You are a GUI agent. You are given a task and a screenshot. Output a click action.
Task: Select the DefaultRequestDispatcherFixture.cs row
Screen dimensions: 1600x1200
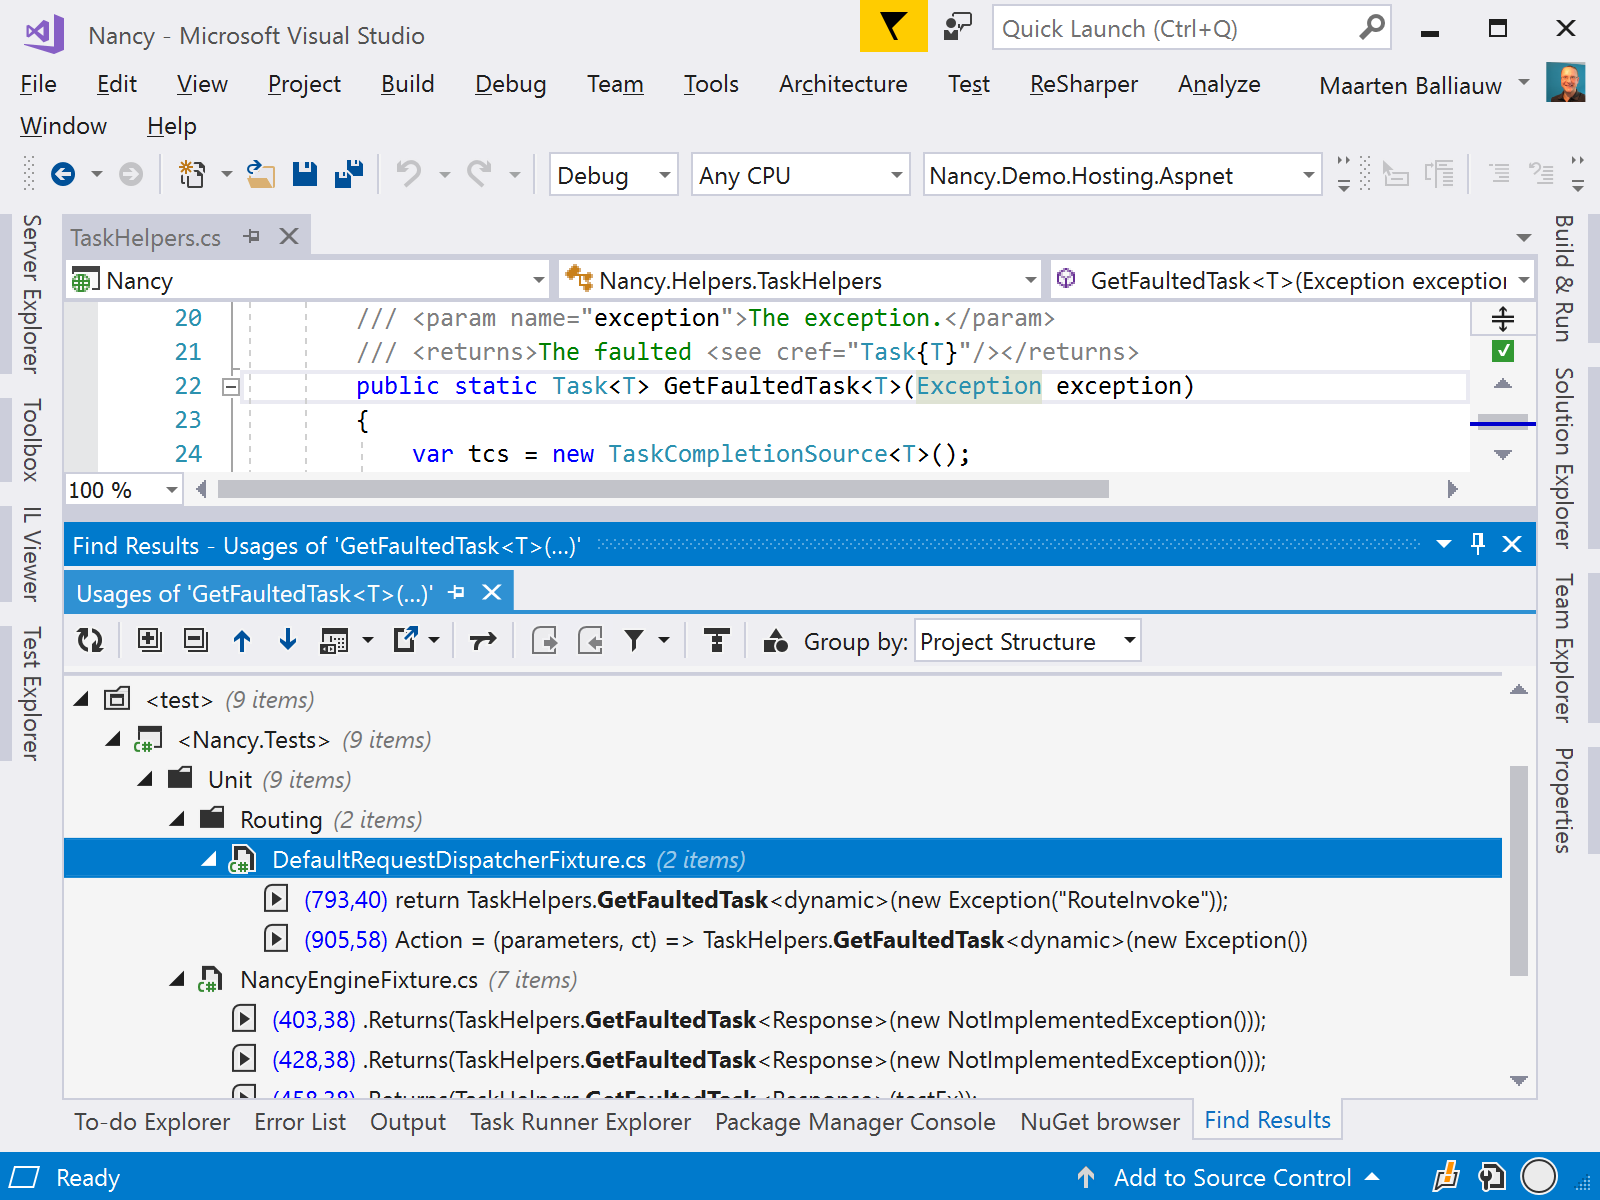[783, 859]
